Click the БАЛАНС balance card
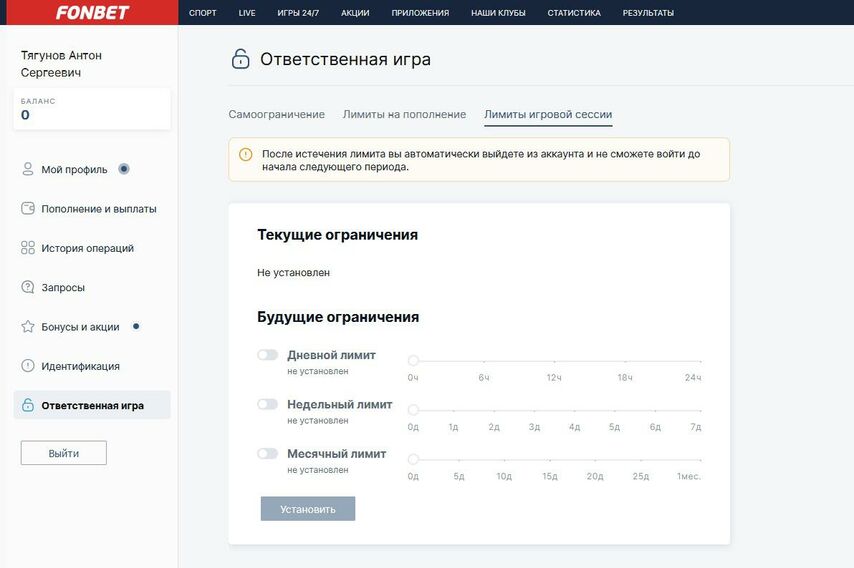The image size is (854, 568). 92,109
